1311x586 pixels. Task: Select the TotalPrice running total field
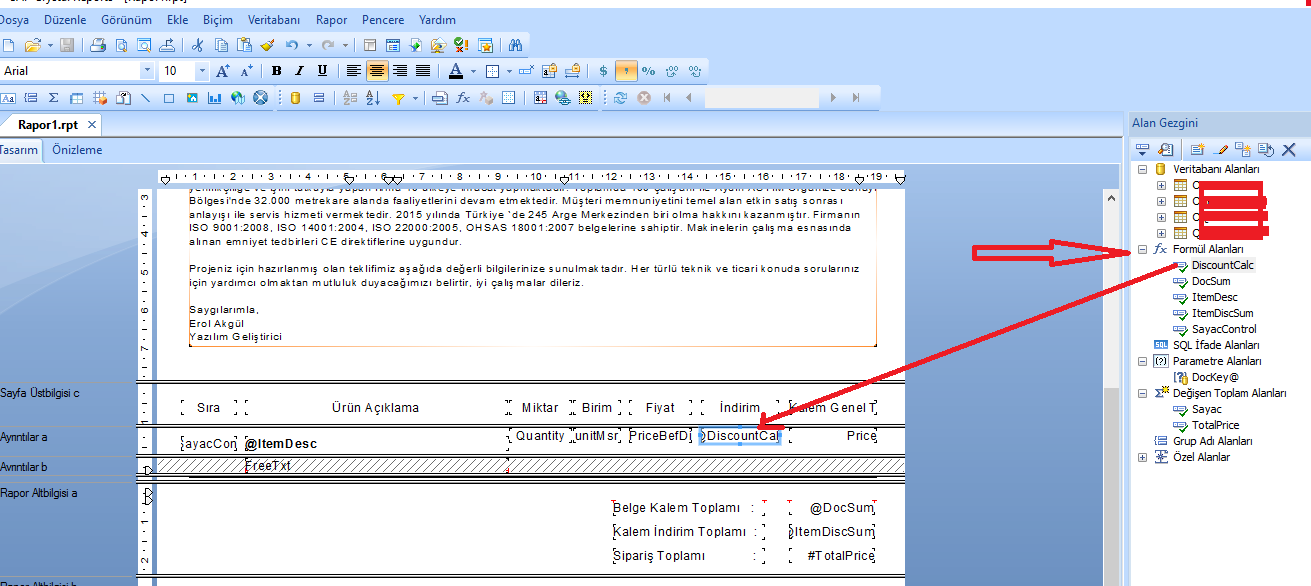pos(1217,425)
